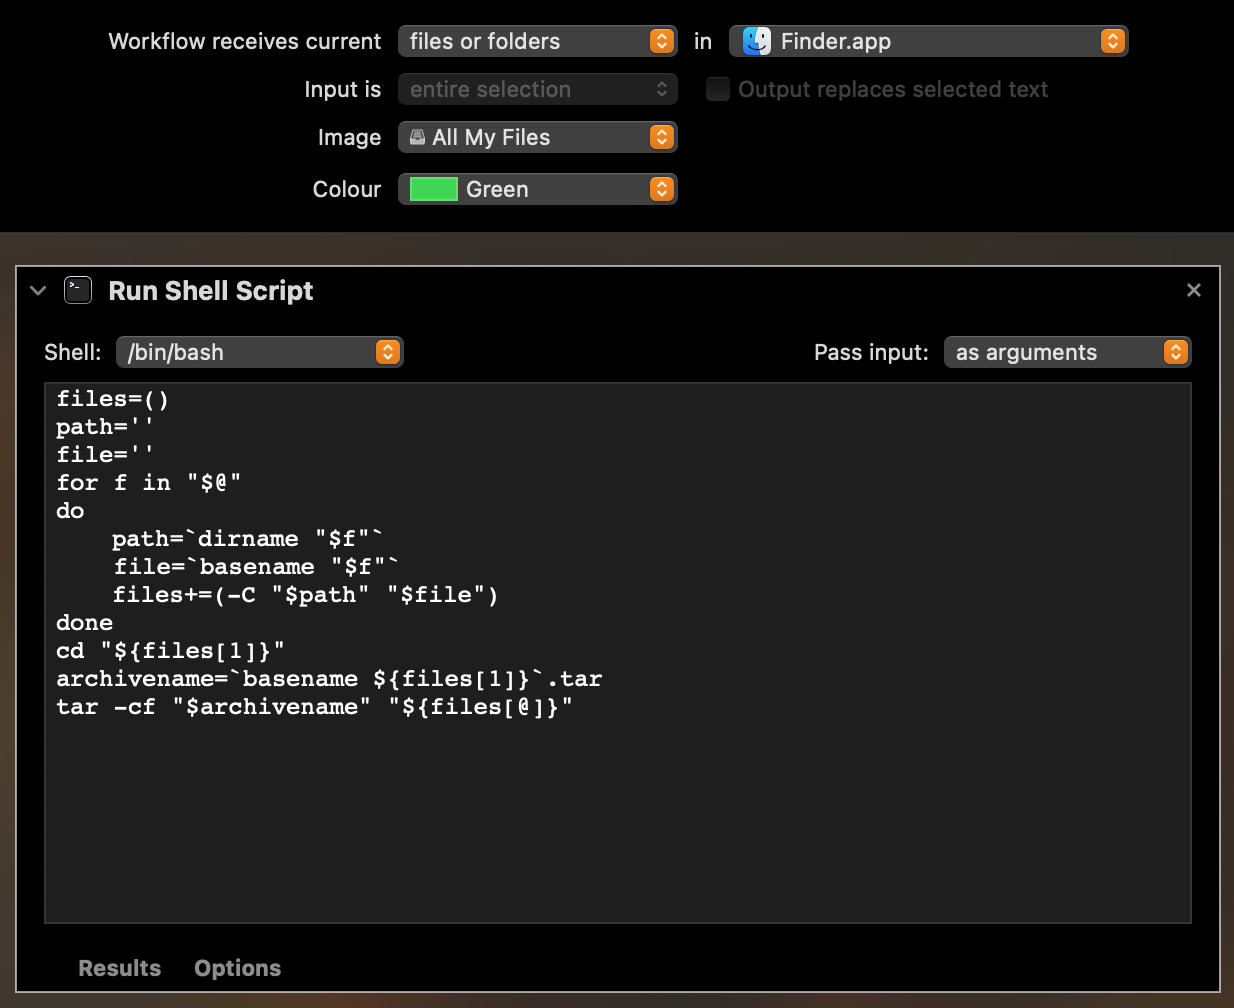
Task: Click the All My Files drive icon
Action: 418,137
